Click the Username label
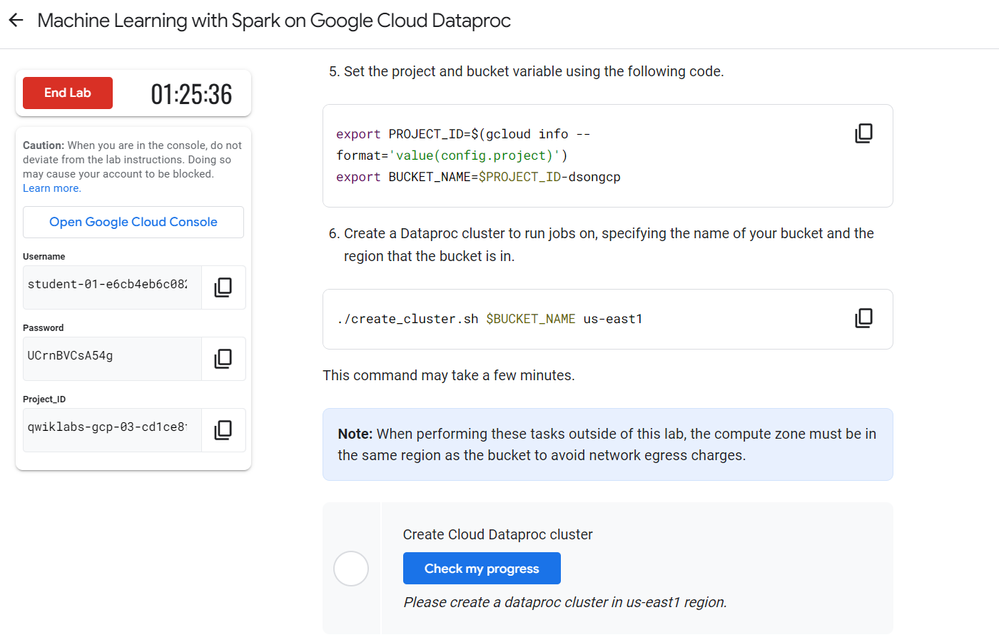This screenshot has width=999, height=642. click(x=44, y=256)
